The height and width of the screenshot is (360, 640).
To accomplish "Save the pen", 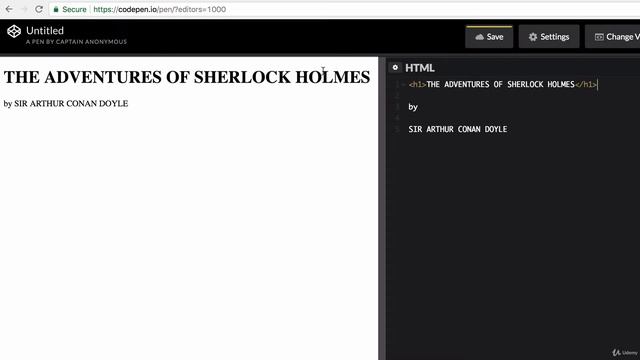I will coord(489,37).
